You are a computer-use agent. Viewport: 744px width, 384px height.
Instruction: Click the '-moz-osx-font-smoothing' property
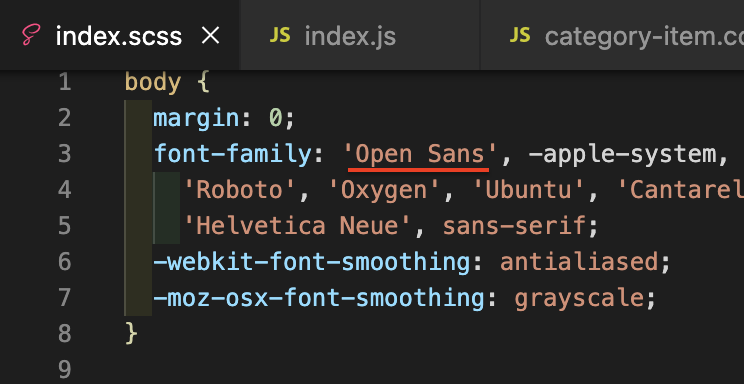(x=318, y=298)
